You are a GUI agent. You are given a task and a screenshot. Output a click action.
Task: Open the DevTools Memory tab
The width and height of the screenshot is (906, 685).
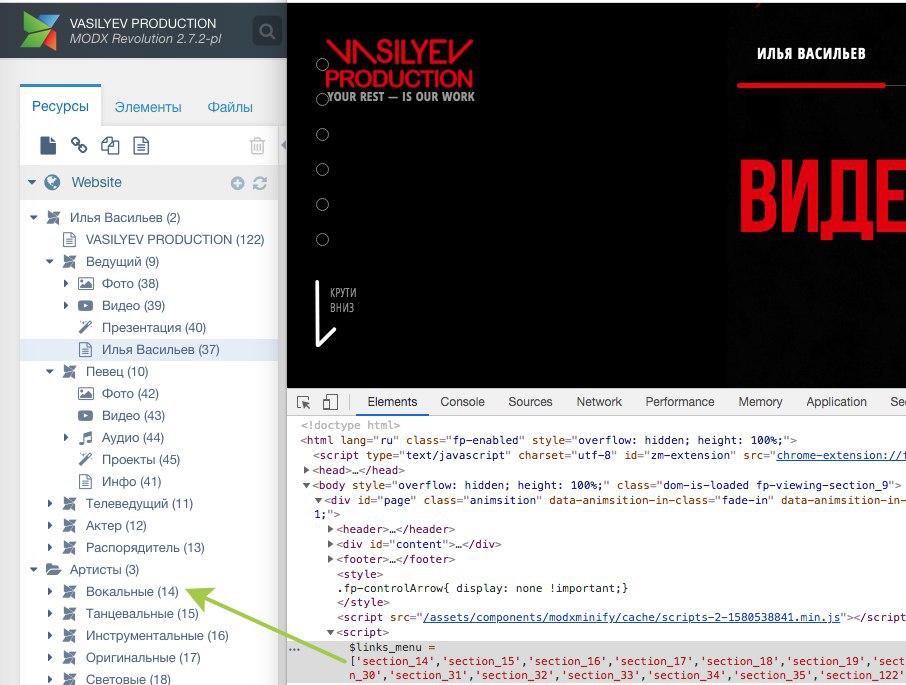coord(760,402)
